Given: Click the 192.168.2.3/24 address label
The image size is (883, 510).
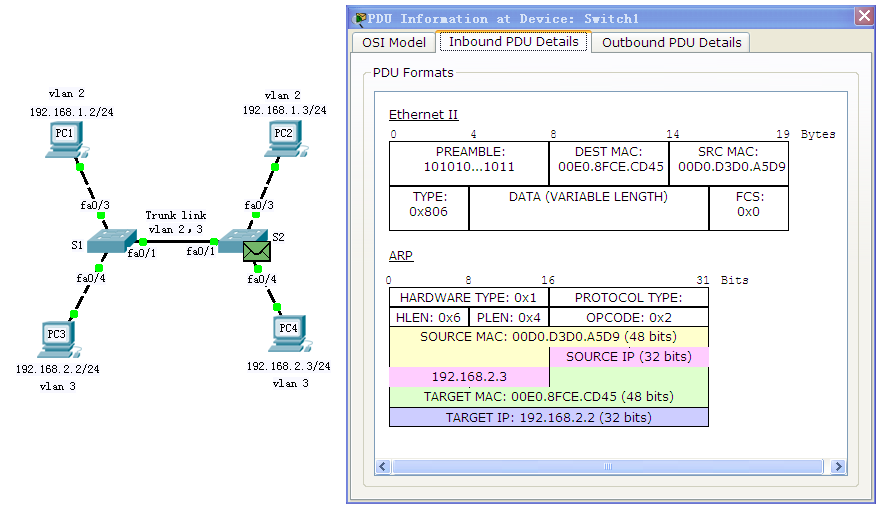Looking at the screenshot, I should point(288,366).
